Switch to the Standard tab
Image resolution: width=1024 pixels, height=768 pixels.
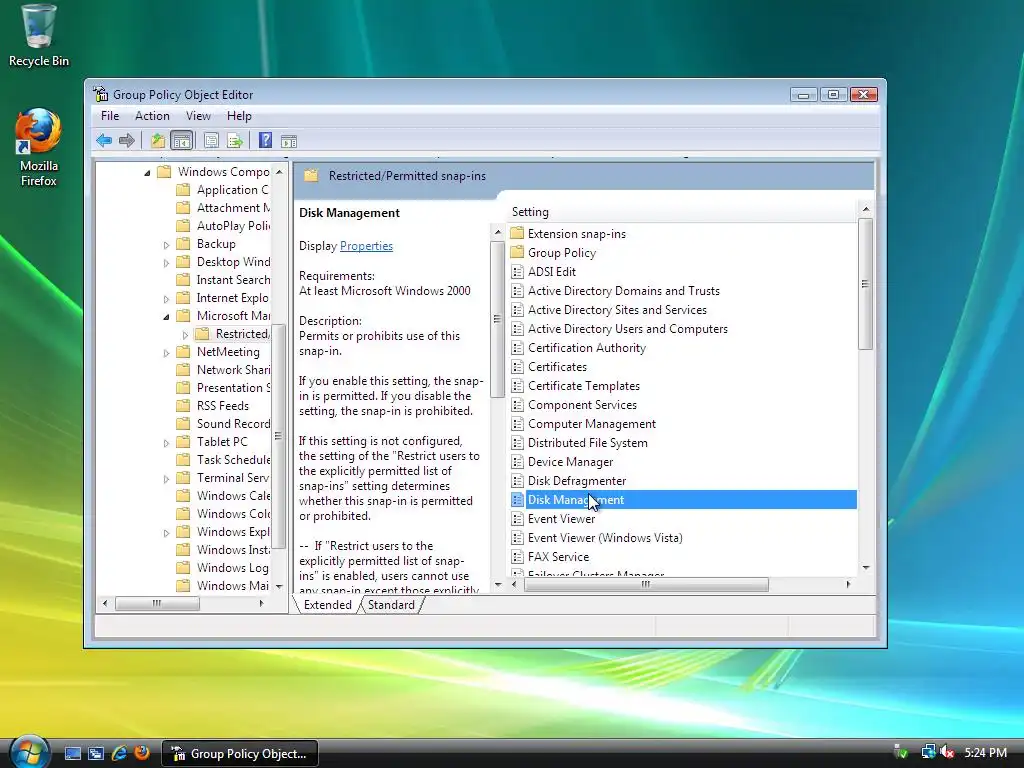[x=391, y=605]
